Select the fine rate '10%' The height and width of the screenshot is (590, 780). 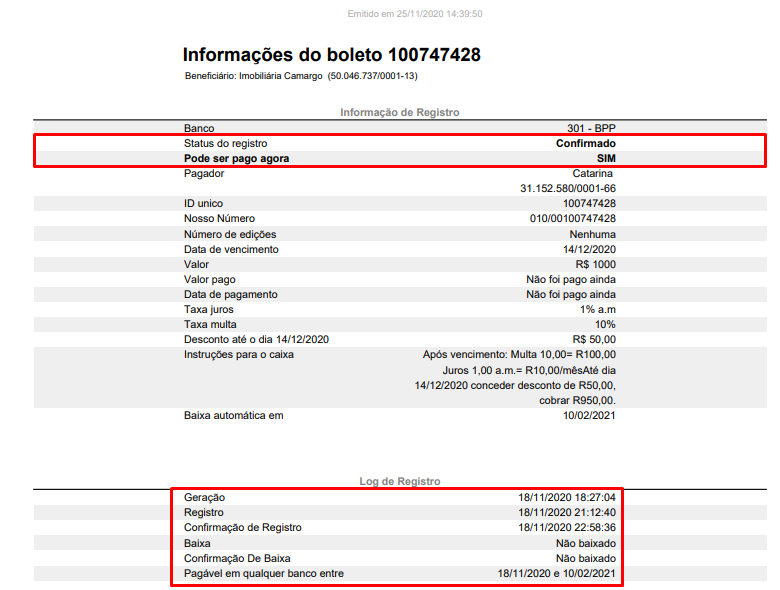coord(605,324)
